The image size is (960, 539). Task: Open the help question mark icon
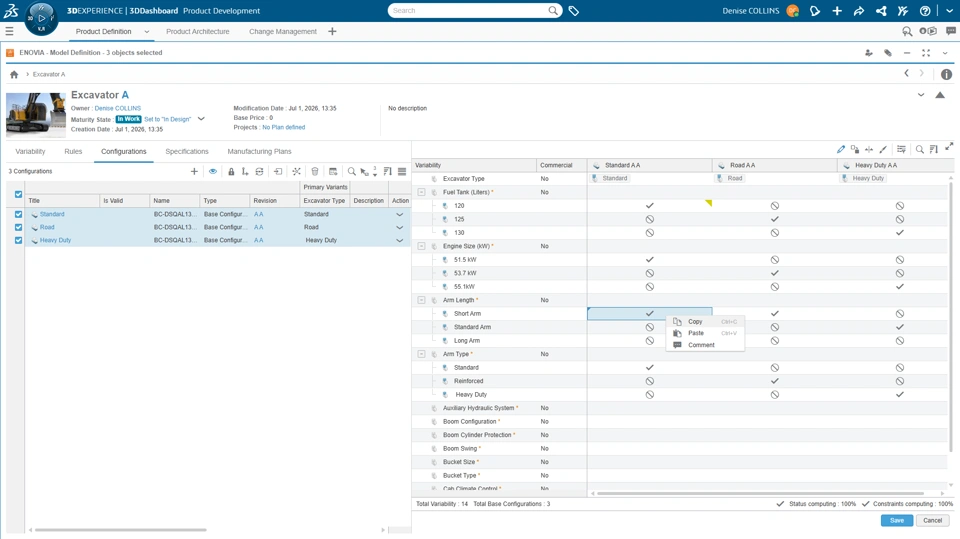pyautogui.click(x=925, y=10)
